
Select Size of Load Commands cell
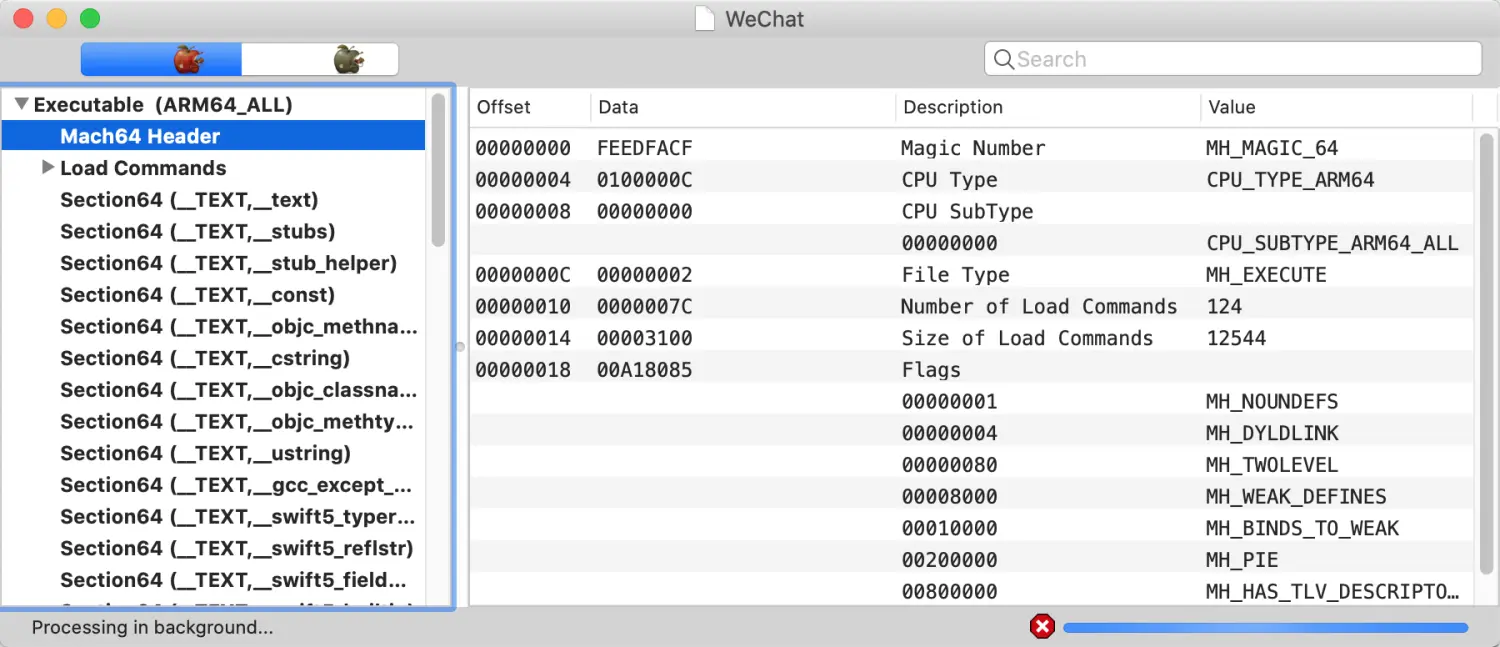point(1027,338)
